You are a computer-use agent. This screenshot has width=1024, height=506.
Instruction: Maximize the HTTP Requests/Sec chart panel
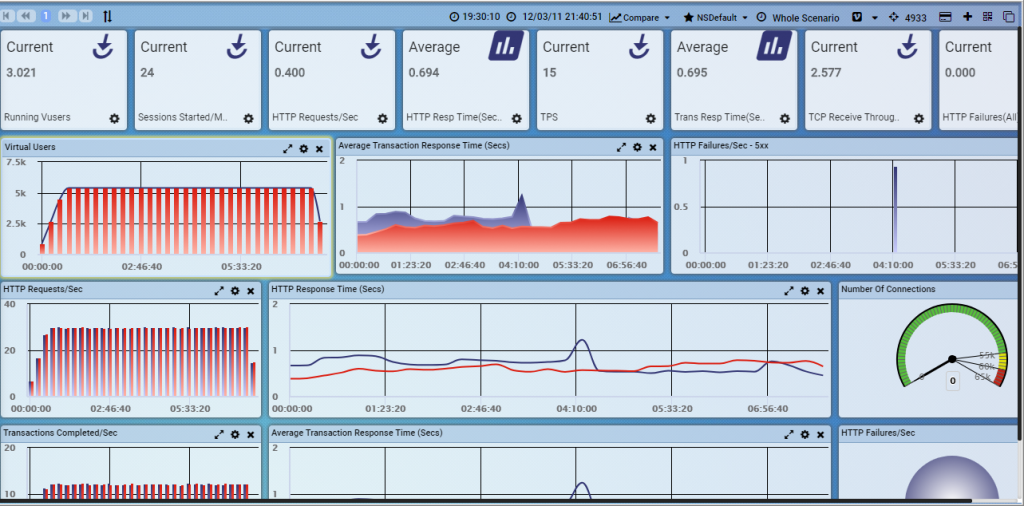point(219,291)
